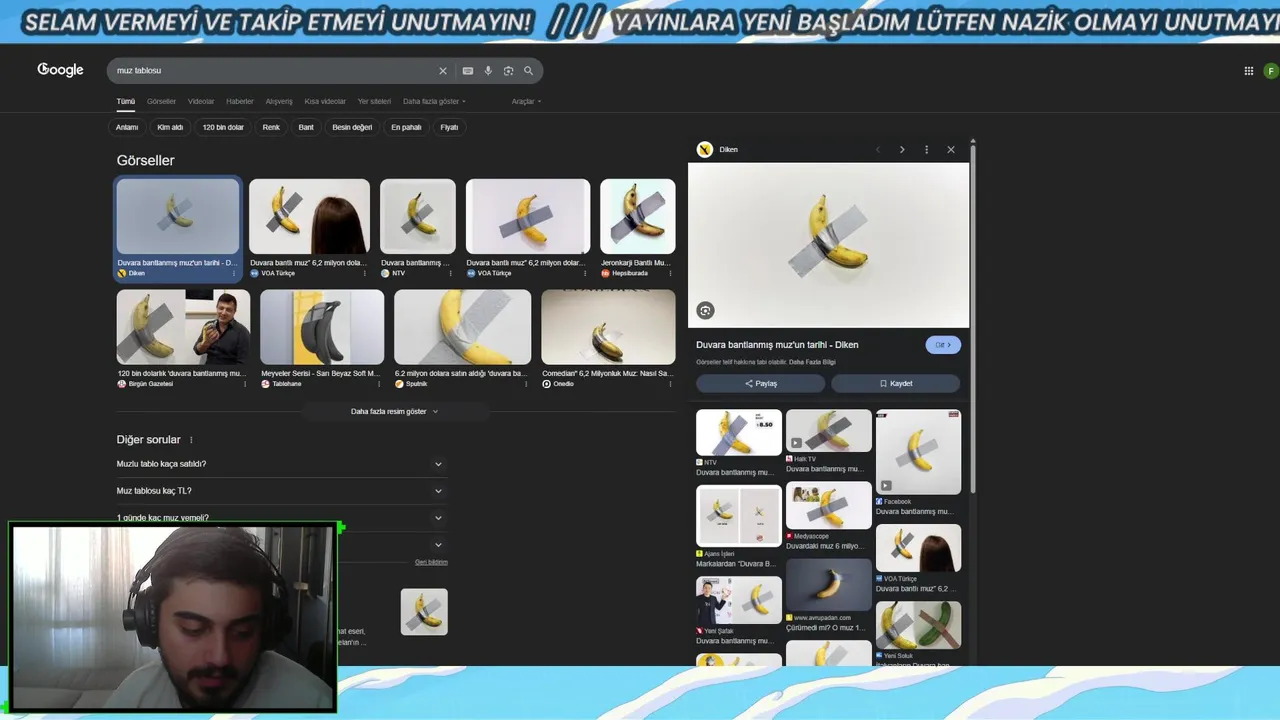The width and height of the screenshot is (1280, 720).
Task: Open Diken site icon in preview header
Action: coord(705,149)
